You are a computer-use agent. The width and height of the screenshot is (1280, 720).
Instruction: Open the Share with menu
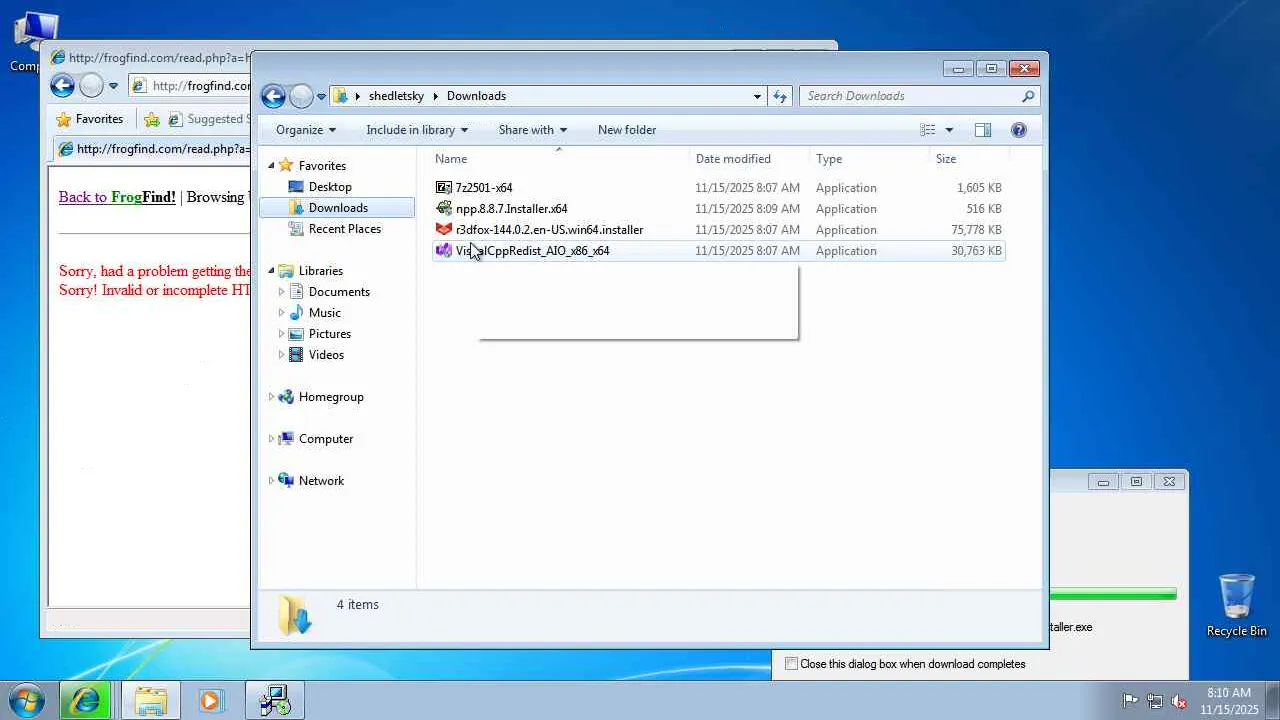(533, 130)
